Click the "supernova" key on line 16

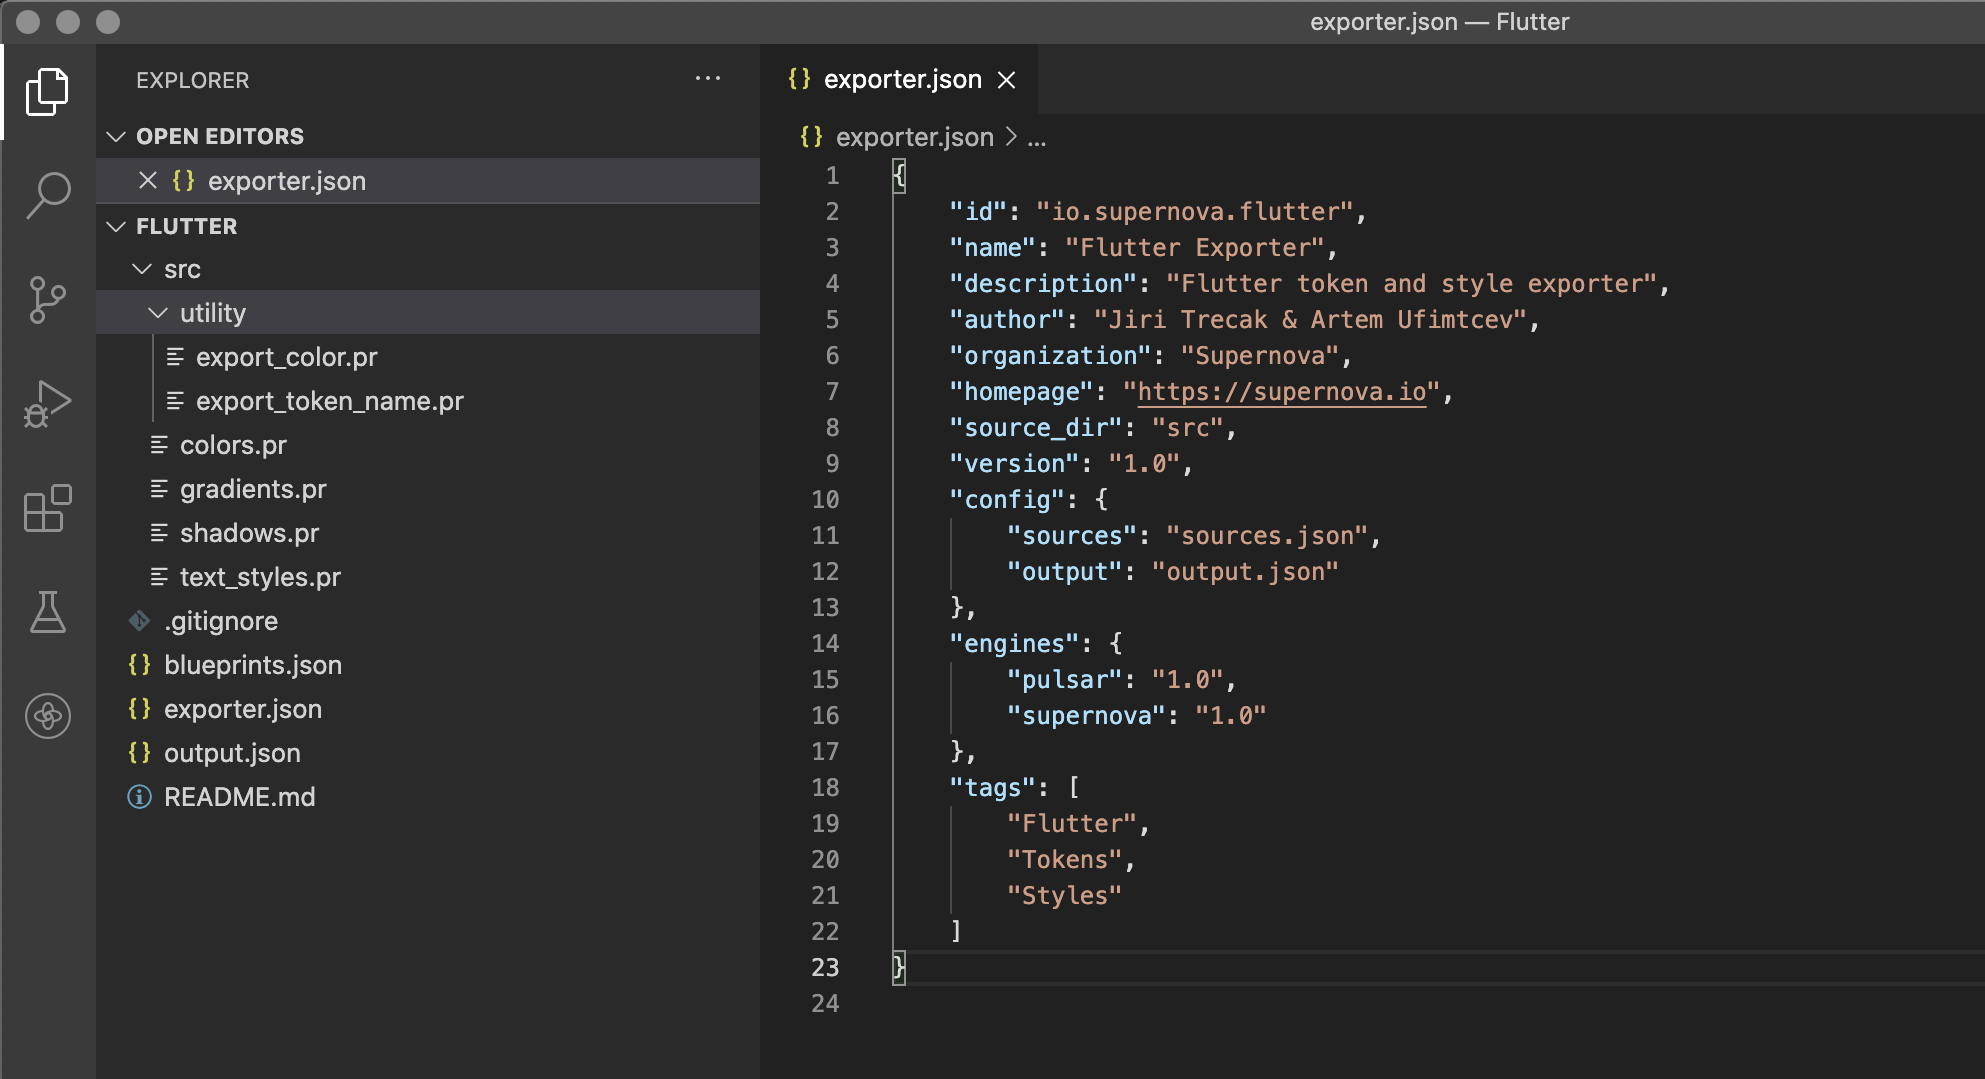pyautogui.click(x=1086, y=715)
